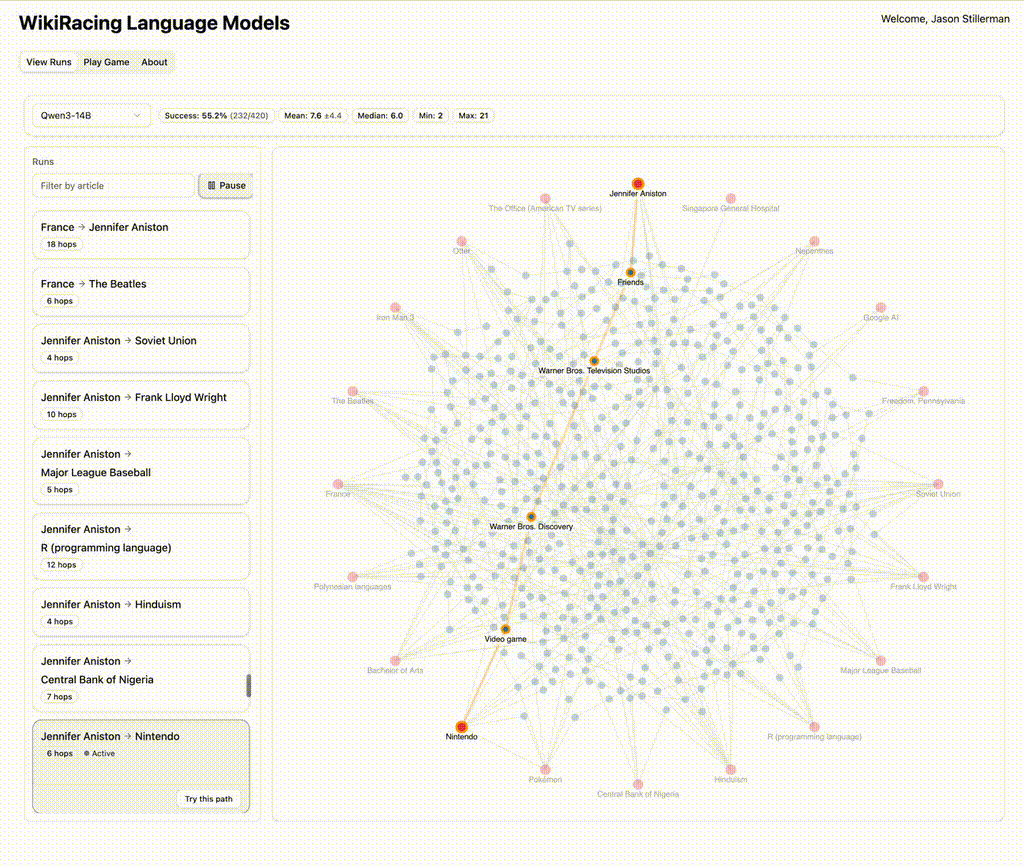
Task: Click the Hinduism graph node
Action: 731,769
